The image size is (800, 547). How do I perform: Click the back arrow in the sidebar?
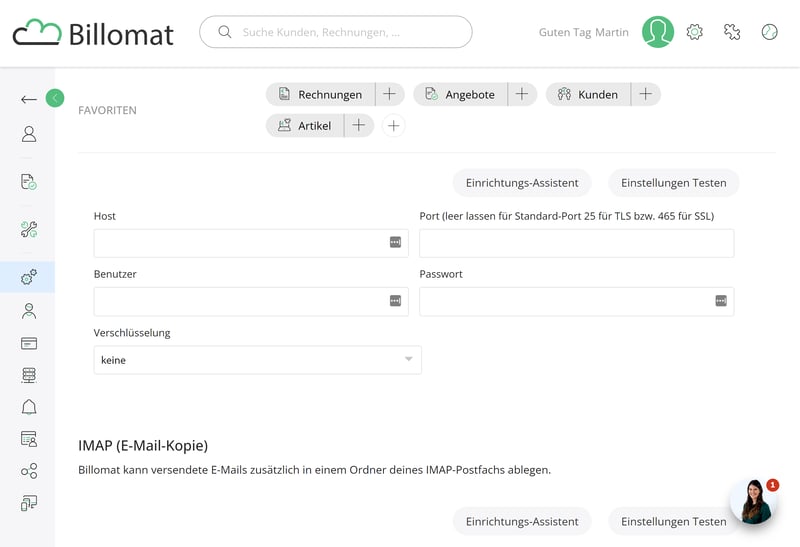click(x=29, y=99)
